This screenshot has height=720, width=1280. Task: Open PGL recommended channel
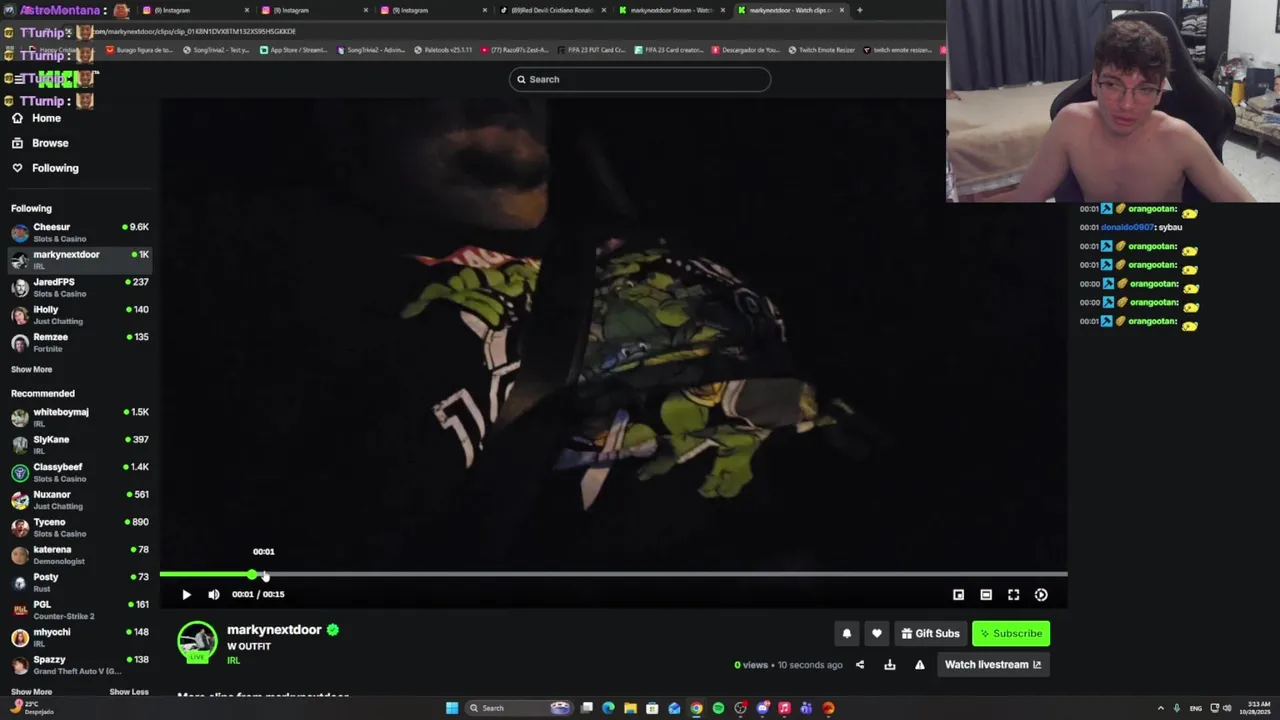[80, 609]
